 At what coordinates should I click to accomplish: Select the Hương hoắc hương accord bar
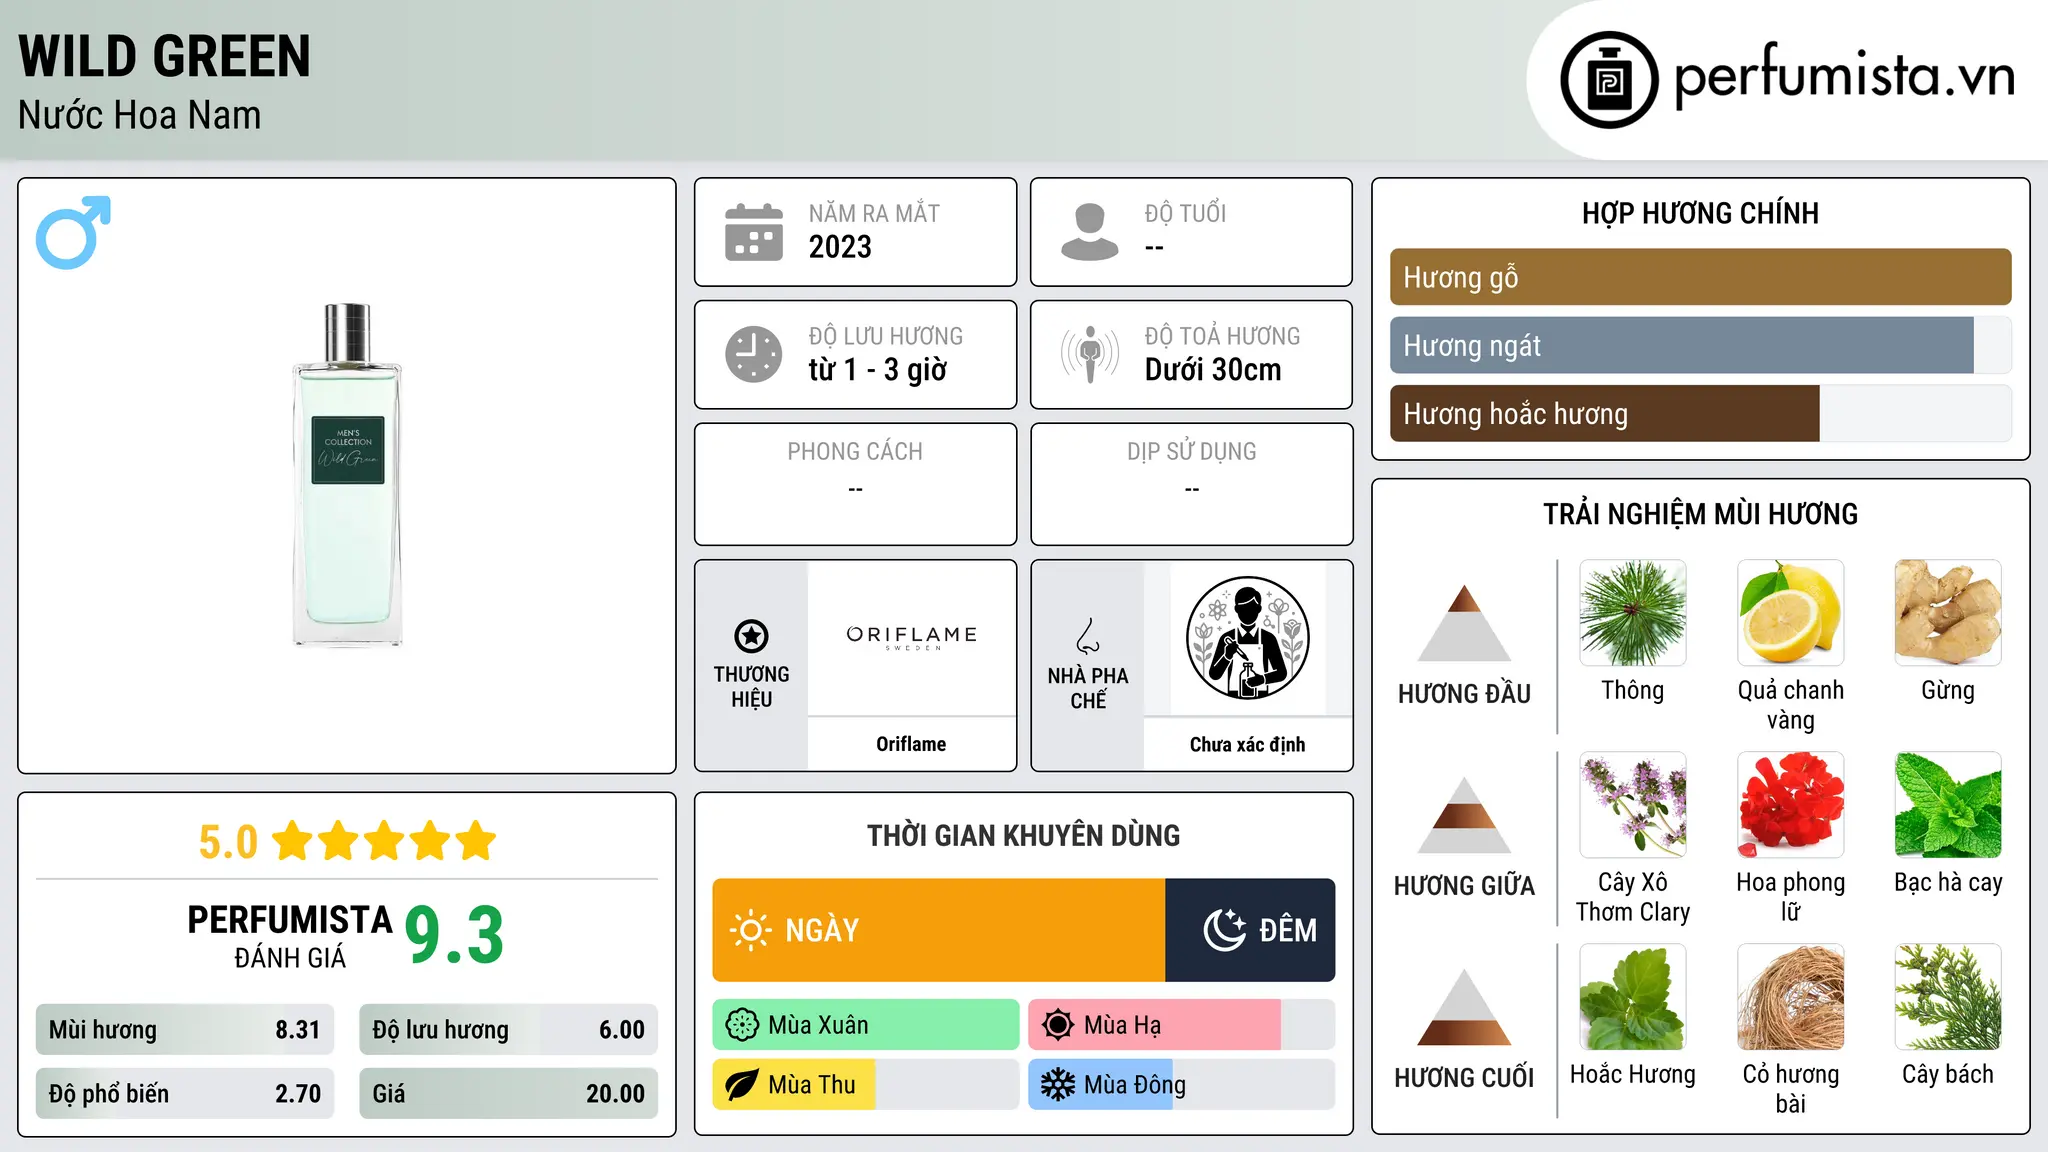pyautogui.click(x=1701, y=413)
